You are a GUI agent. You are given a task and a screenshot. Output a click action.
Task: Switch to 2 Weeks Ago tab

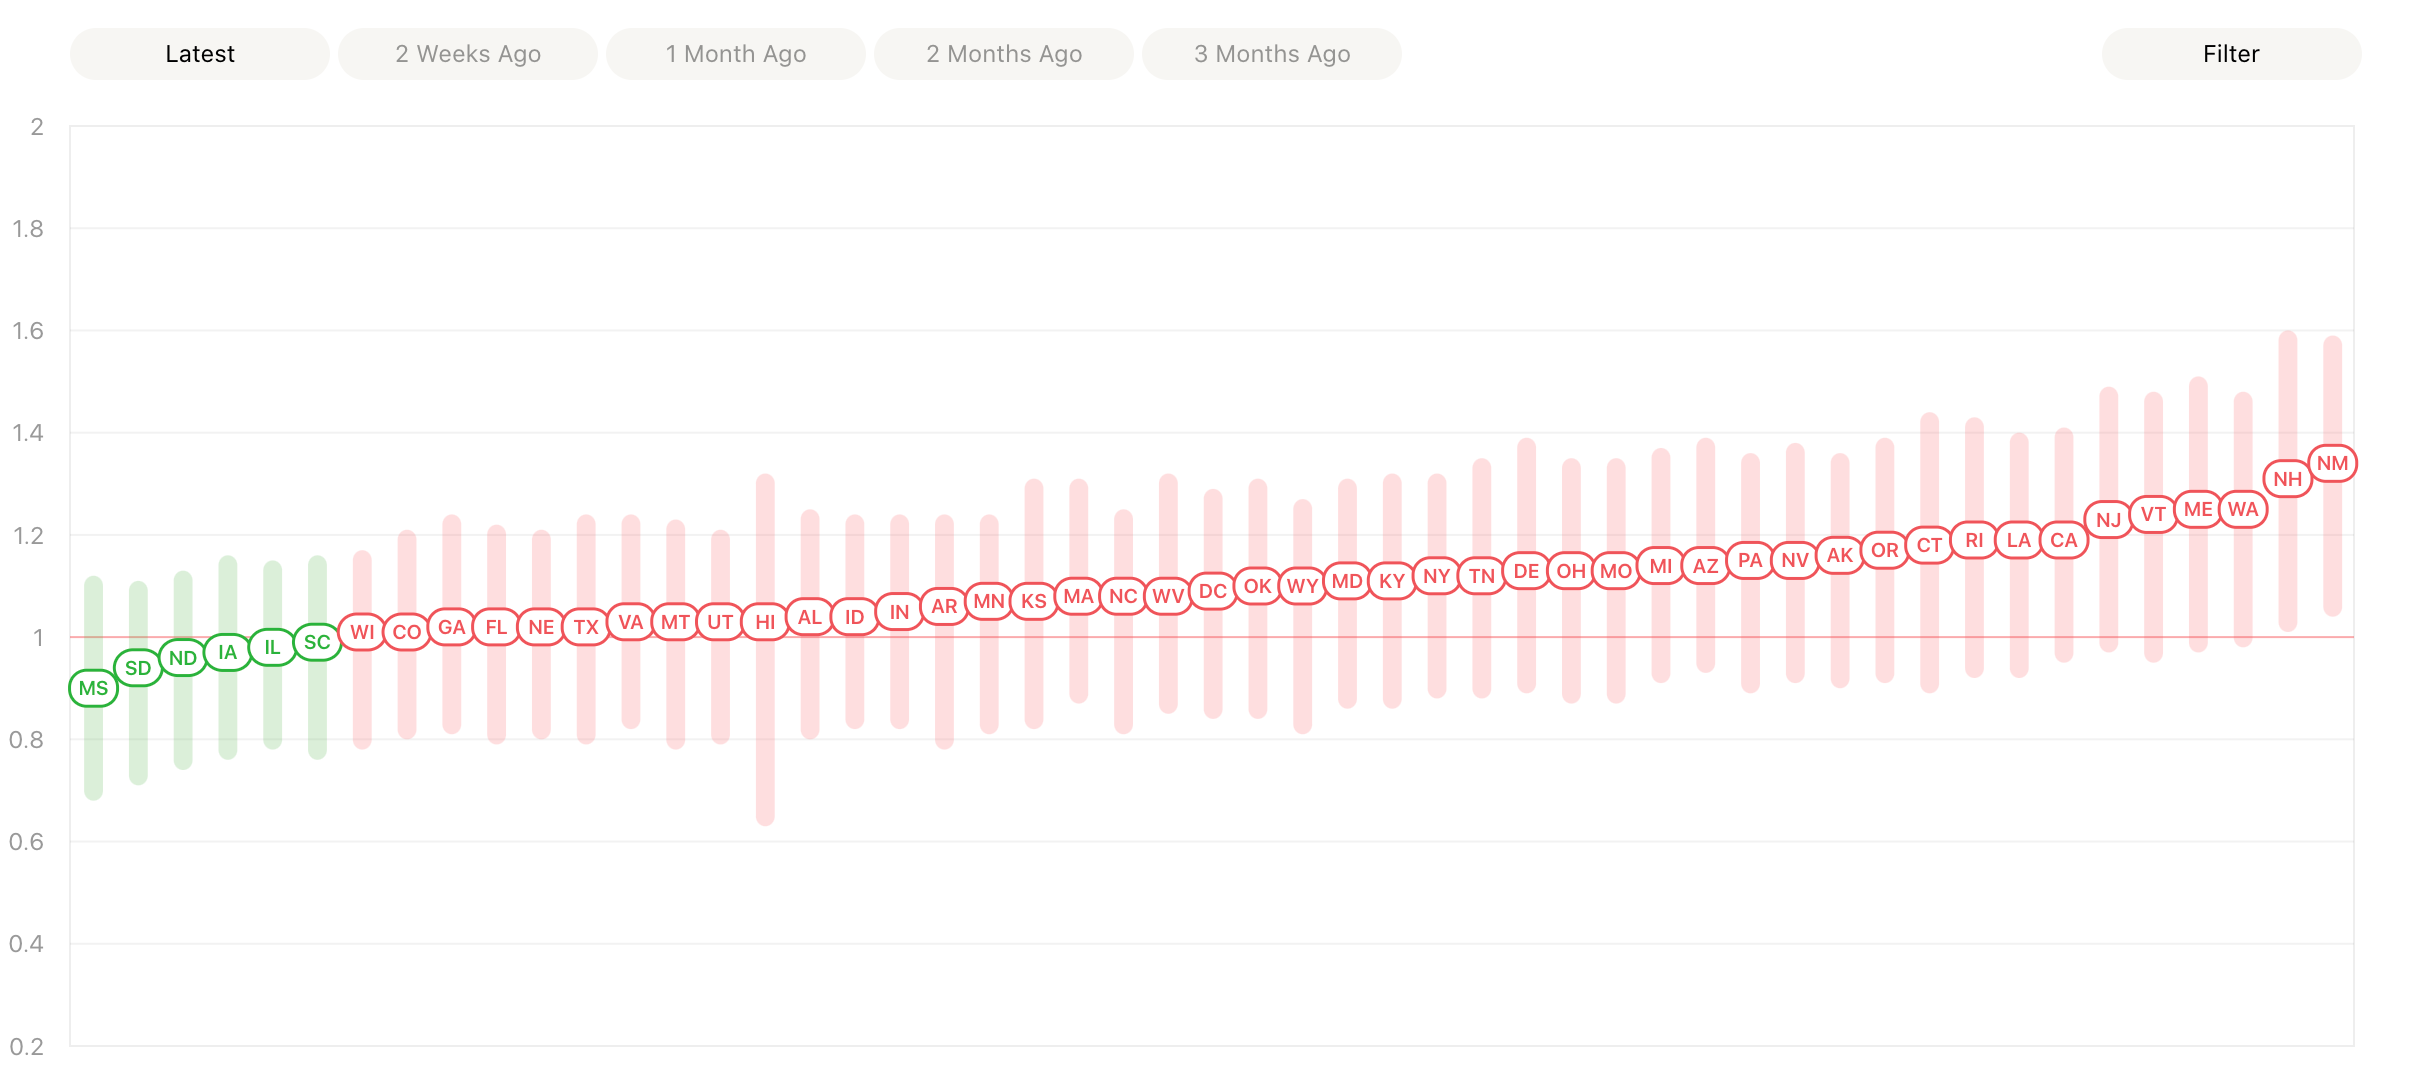coord(468,54)
